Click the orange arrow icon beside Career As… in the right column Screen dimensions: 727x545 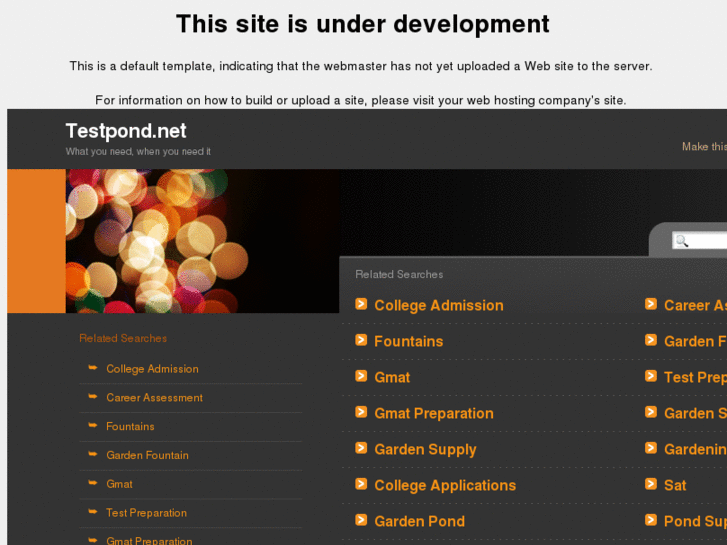coord(651,304)
